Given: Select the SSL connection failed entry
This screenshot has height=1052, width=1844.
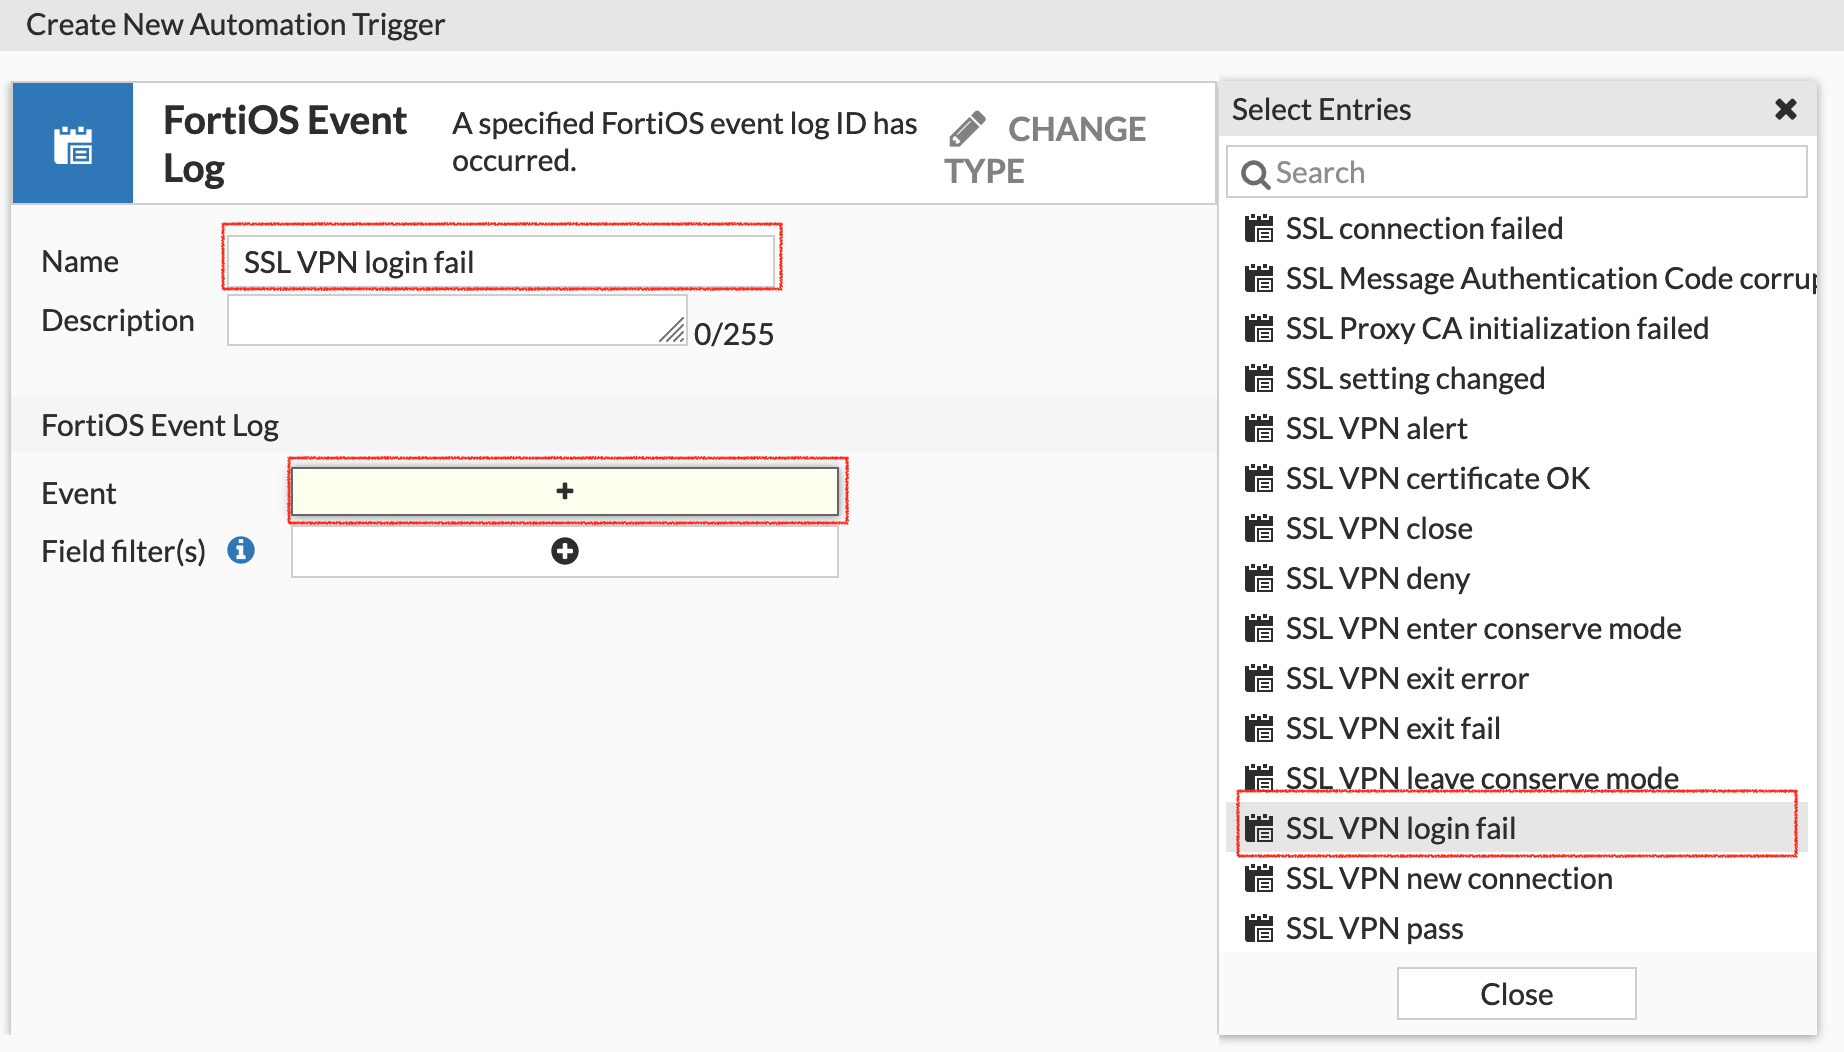Looking at the screenshot, I should pyautogui.click(x=1423, y=229).
